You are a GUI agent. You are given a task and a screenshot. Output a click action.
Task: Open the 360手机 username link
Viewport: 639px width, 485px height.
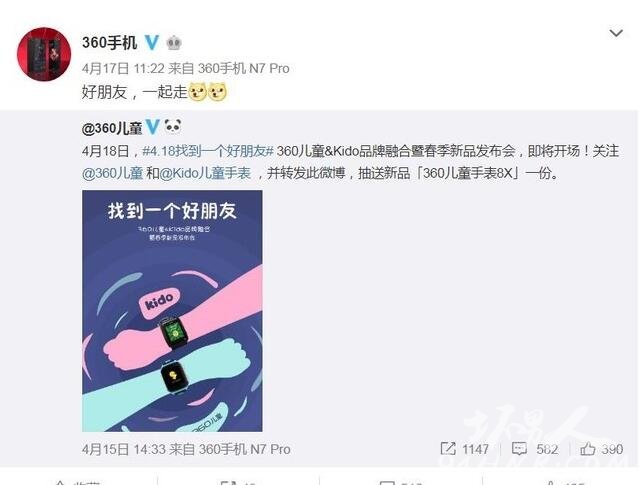click(109, 42)
